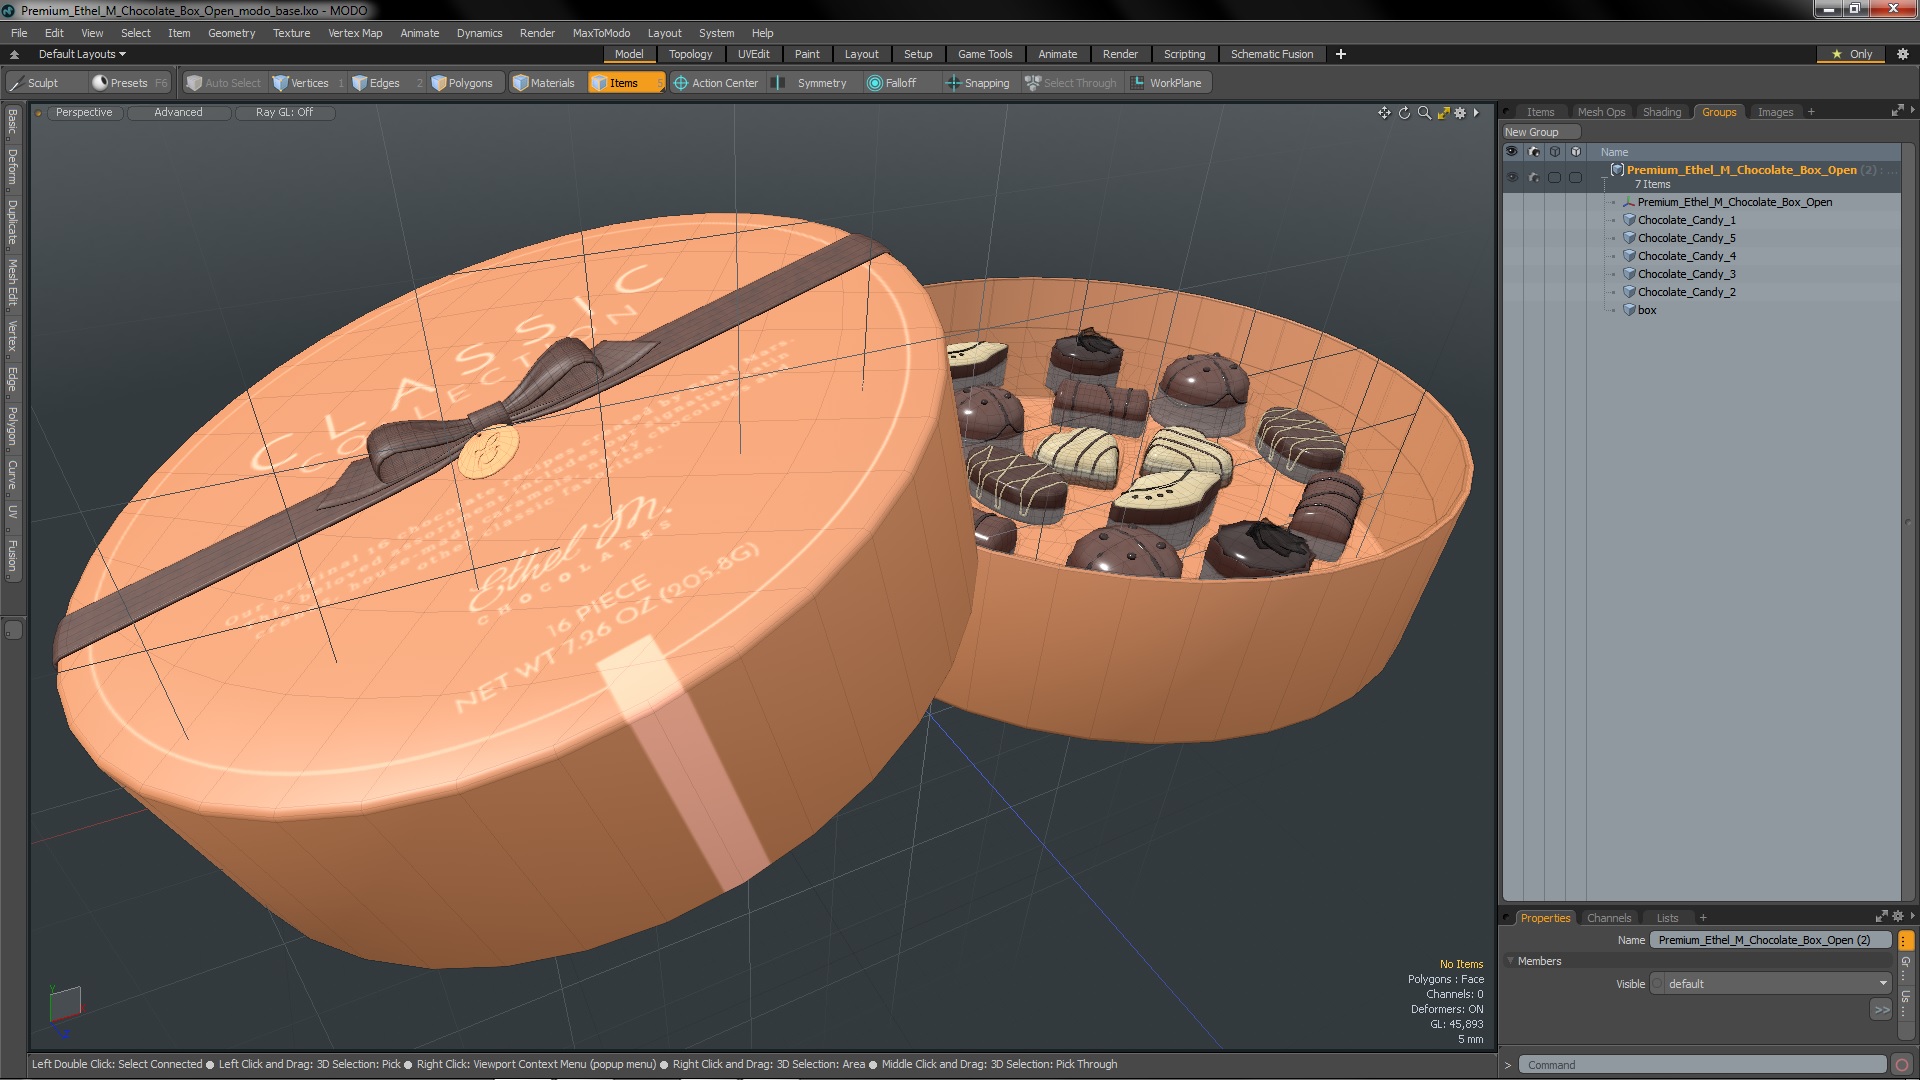Open the Properties panel gear settings

1897,916
